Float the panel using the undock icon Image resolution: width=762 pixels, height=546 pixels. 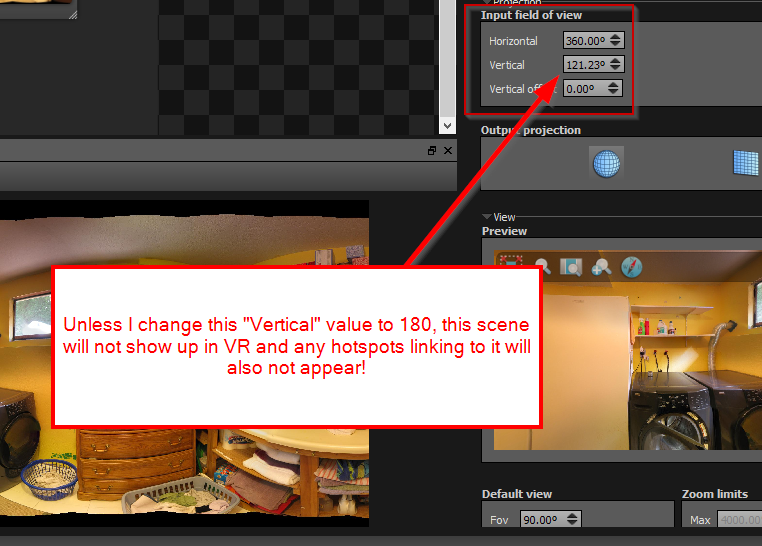(432, 151)
